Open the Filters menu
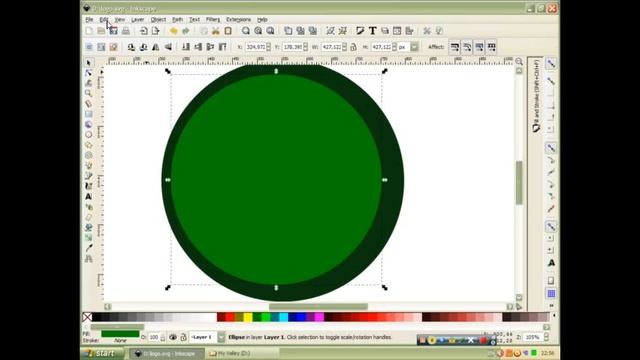 pos(213,20)
